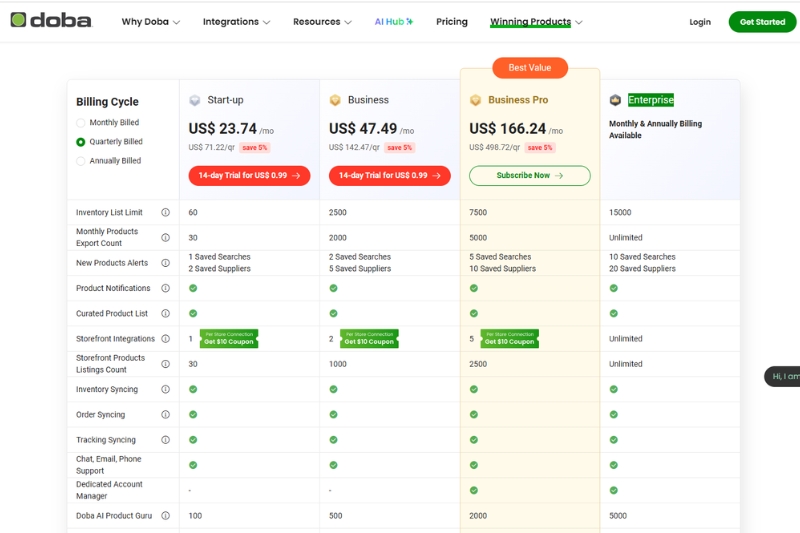Screen dimensions: 800x533
Task: Click '10 Saved Searches' in Enterprise column
Action: [642, 257]
